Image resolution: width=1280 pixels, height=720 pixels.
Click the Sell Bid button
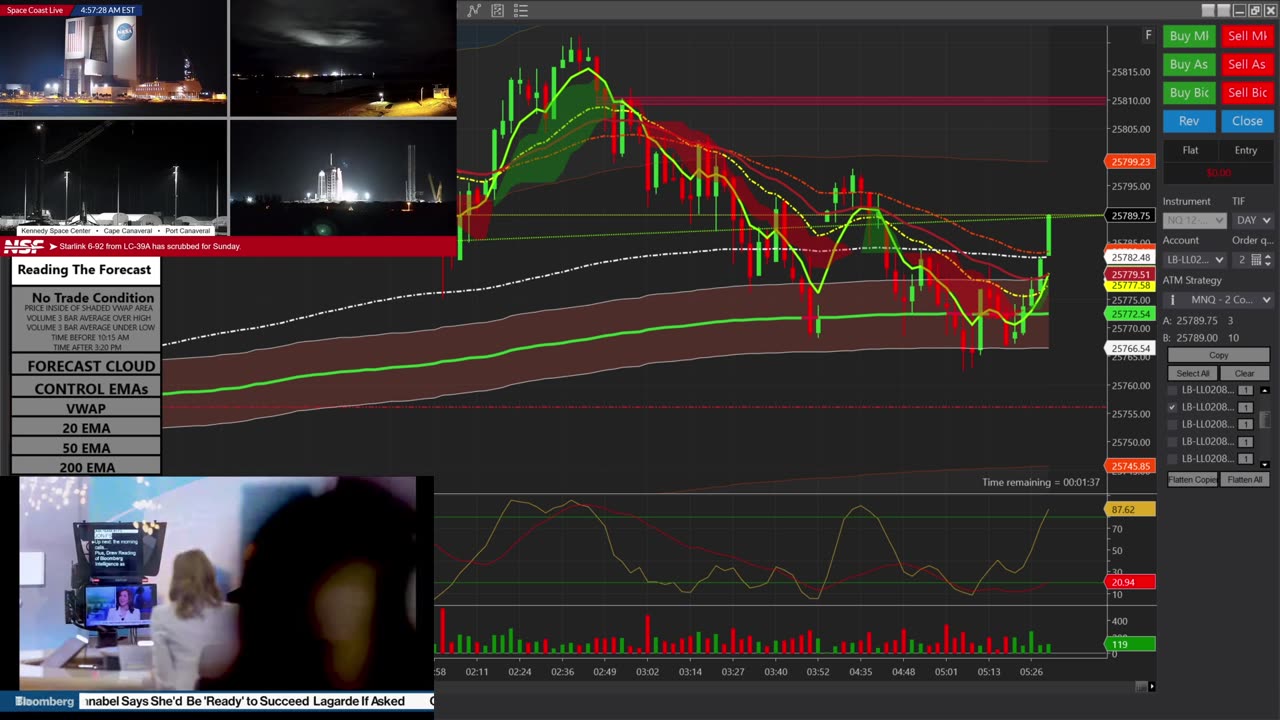click(x=1247, y=93)
